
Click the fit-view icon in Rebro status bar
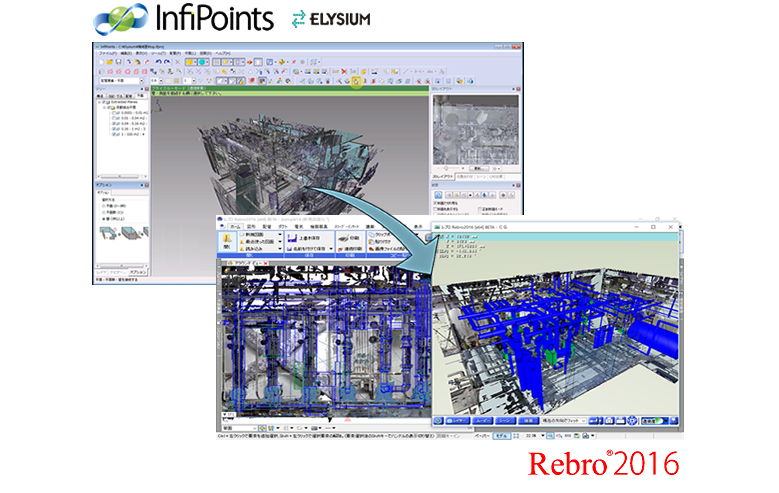tap(516, 435)
